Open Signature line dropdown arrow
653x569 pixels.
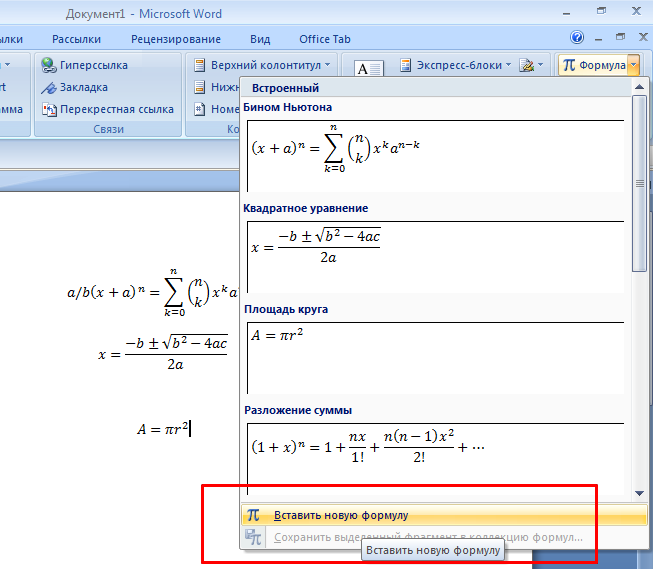(541, 65)
